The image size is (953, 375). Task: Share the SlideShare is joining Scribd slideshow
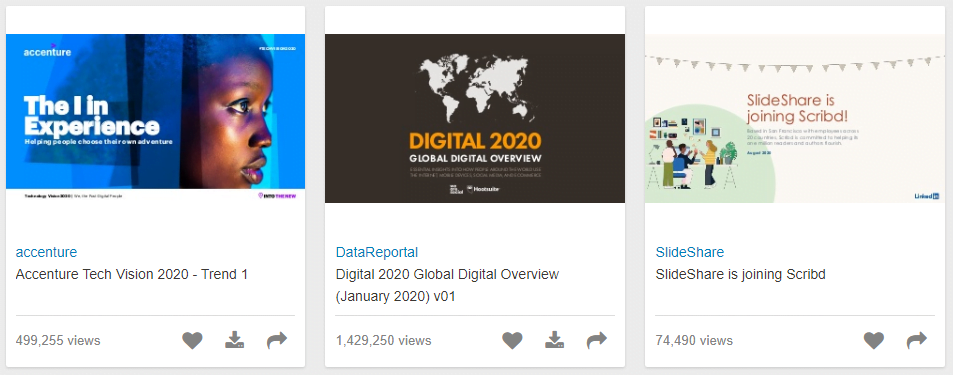(917, 340)
